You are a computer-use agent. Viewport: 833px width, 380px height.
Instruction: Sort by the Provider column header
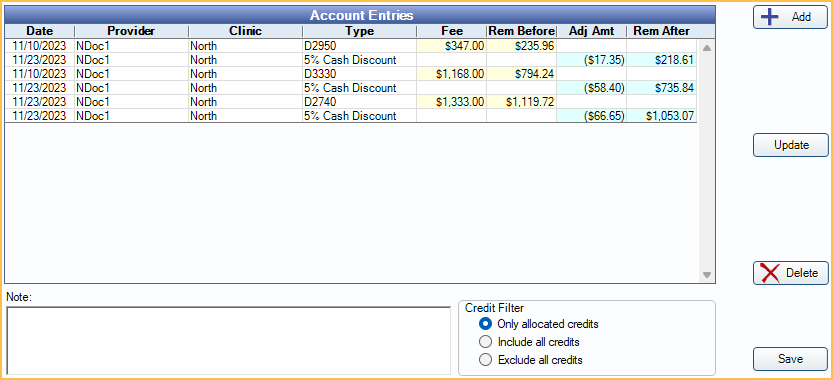click(x=131, y=31)
